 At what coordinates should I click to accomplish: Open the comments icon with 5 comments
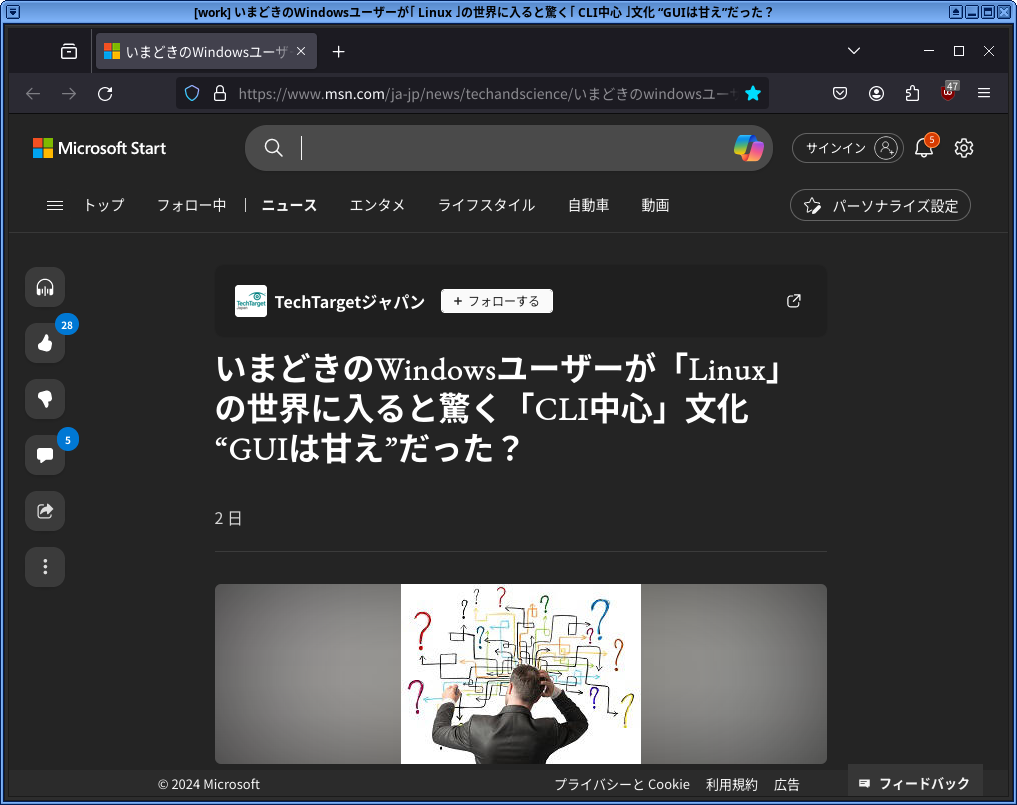[x=44, y=455]
